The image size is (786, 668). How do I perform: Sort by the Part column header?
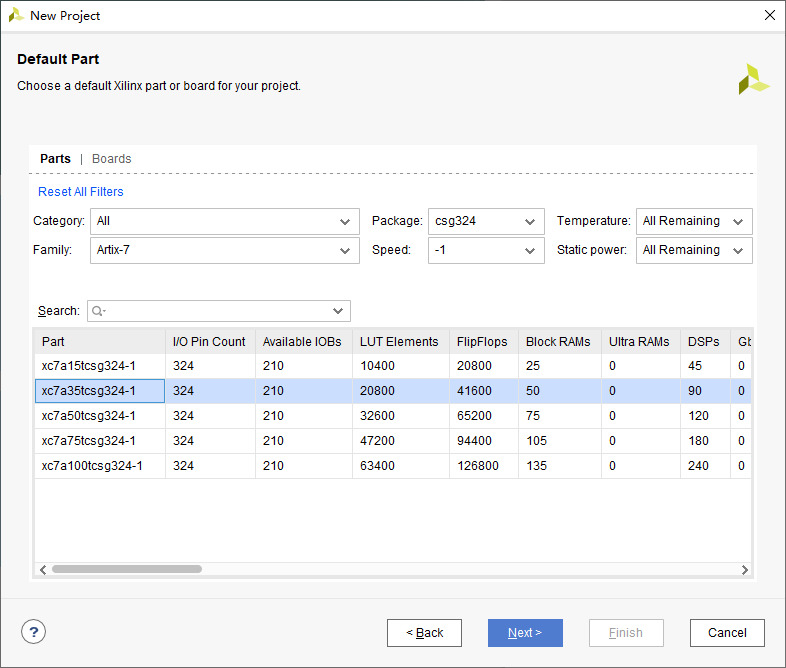coord(100,342)
